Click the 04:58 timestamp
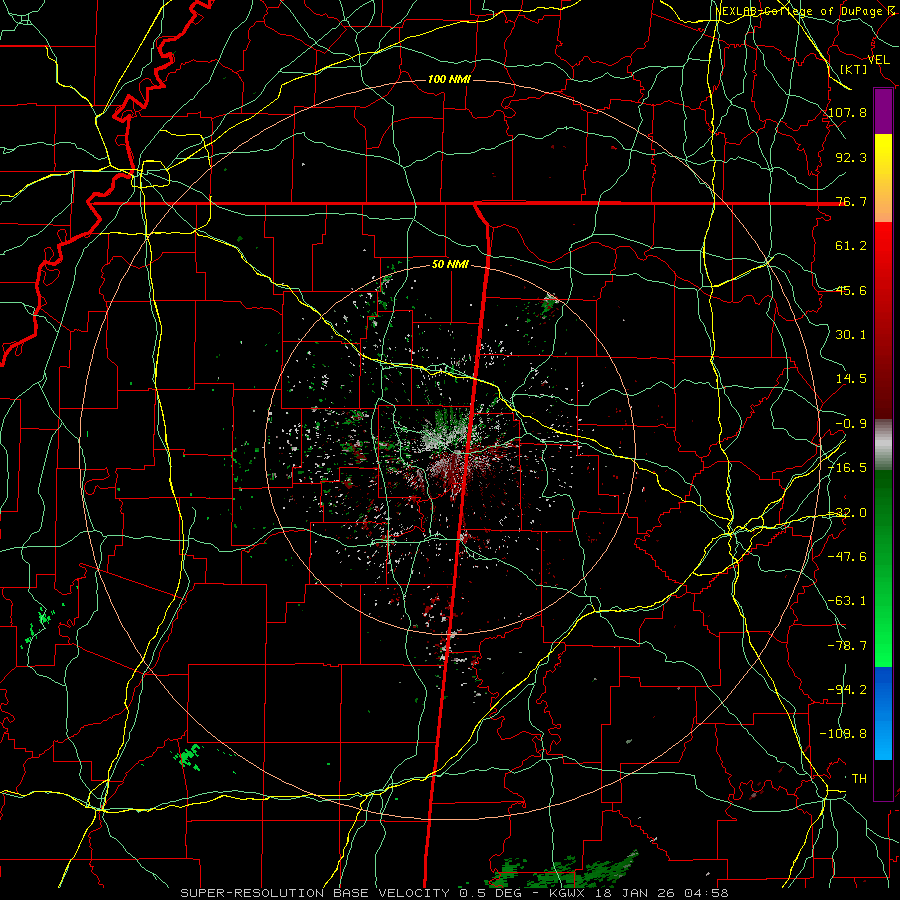Image resolution: width=900 pixels, height=900 pixels. 708,893
